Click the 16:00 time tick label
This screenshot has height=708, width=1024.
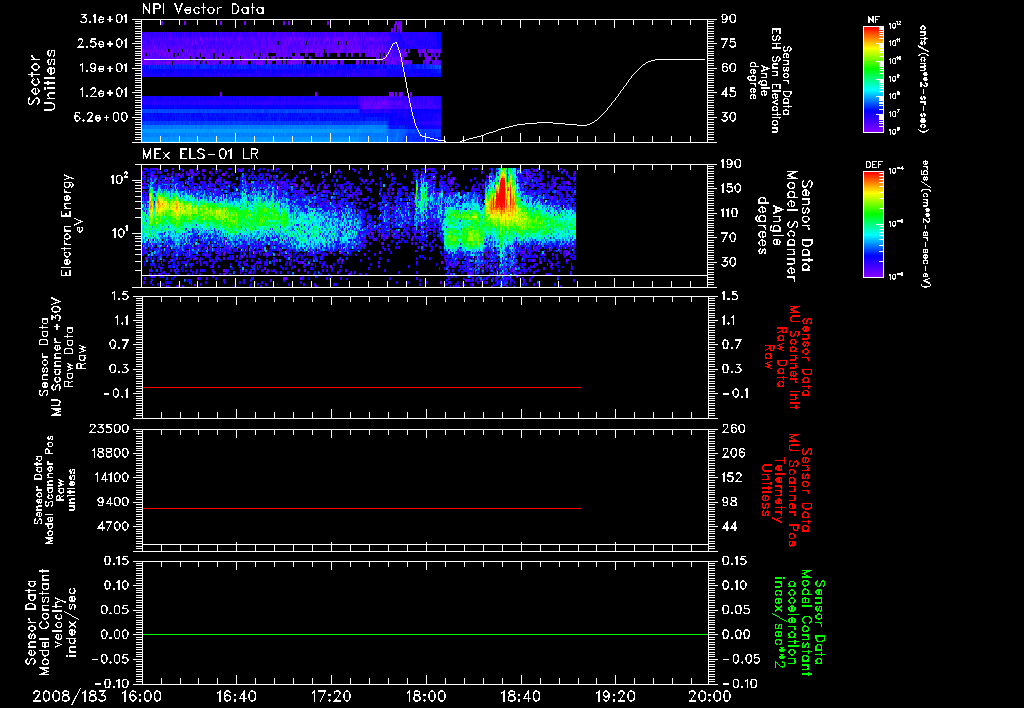coord(141,696)
